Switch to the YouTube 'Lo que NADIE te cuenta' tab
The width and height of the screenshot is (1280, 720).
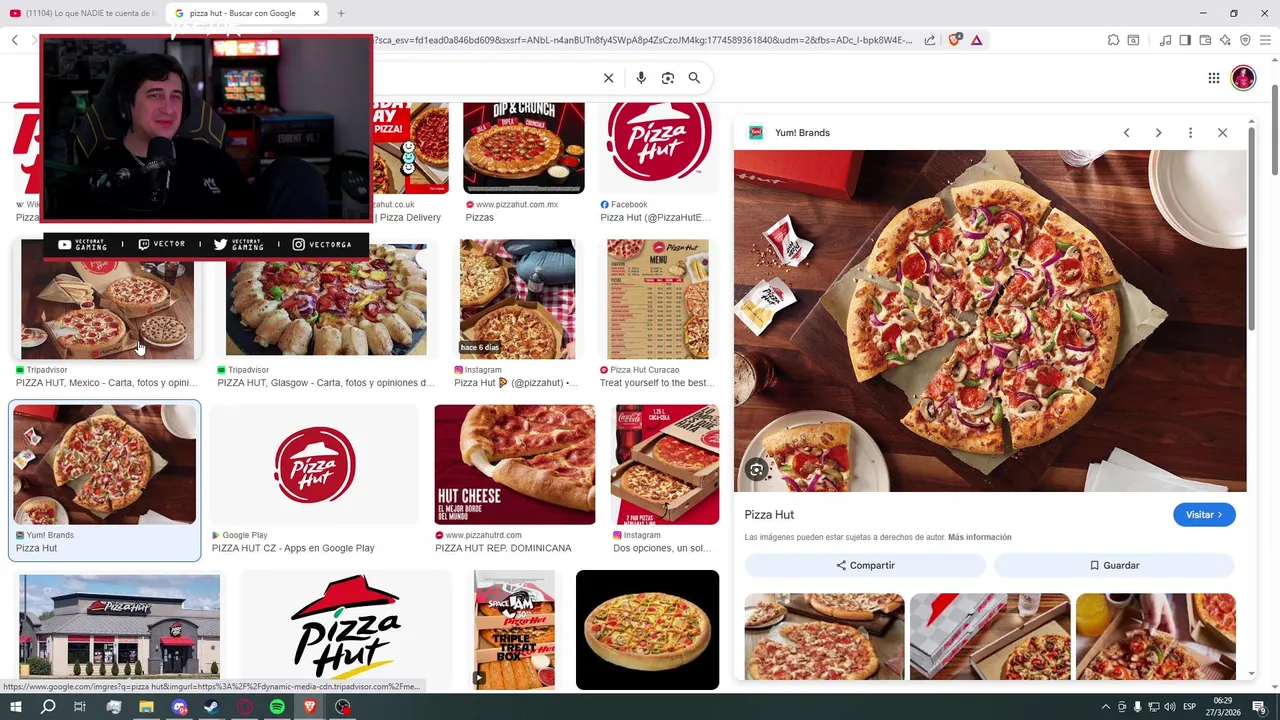click(82, 13)
